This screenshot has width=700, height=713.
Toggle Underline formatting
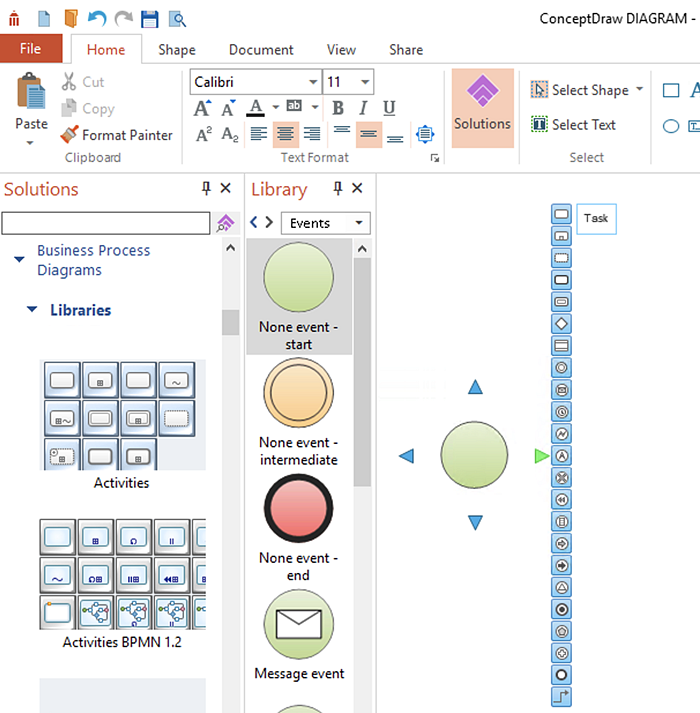click(x=389, y=108)
